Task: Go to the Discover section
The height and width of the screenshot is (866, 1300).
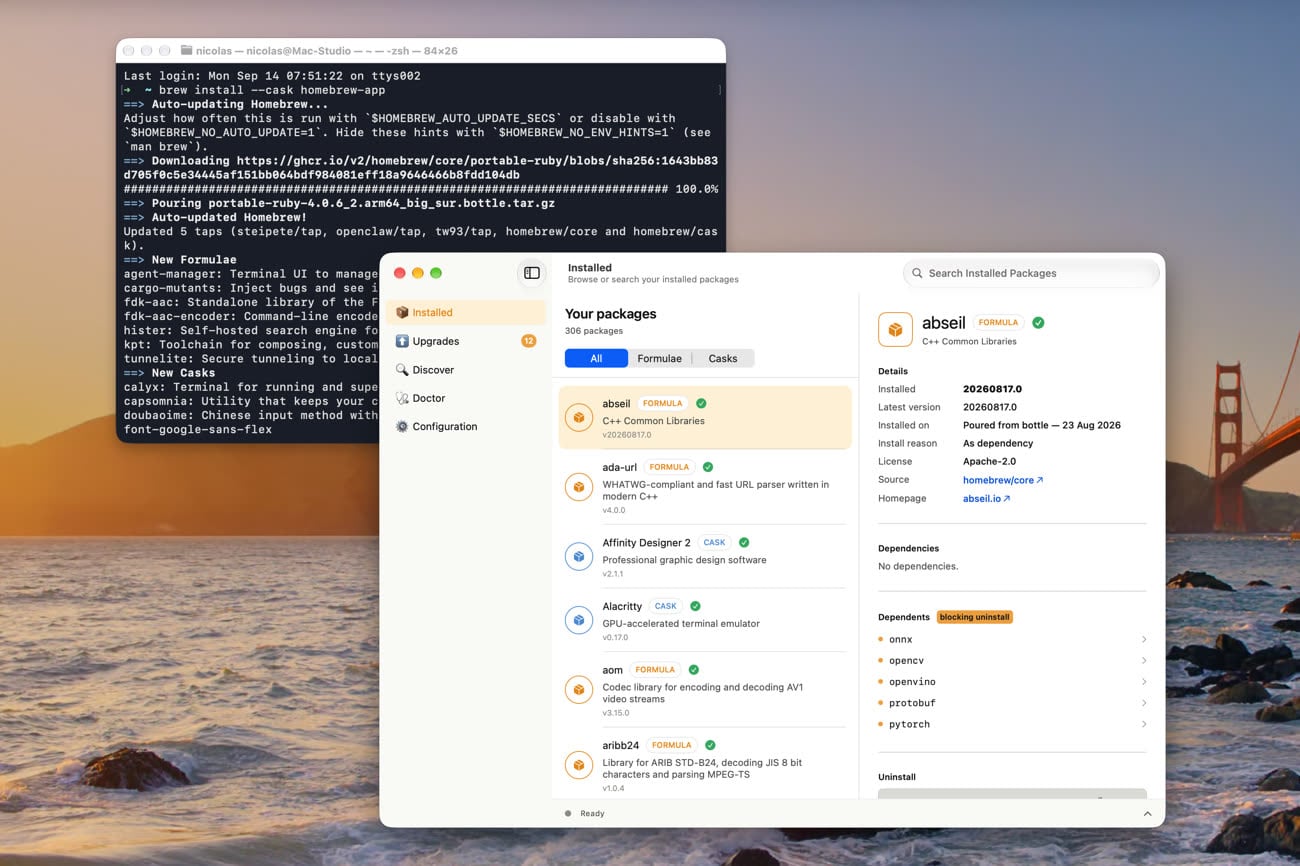Action: tap(468, 370)
